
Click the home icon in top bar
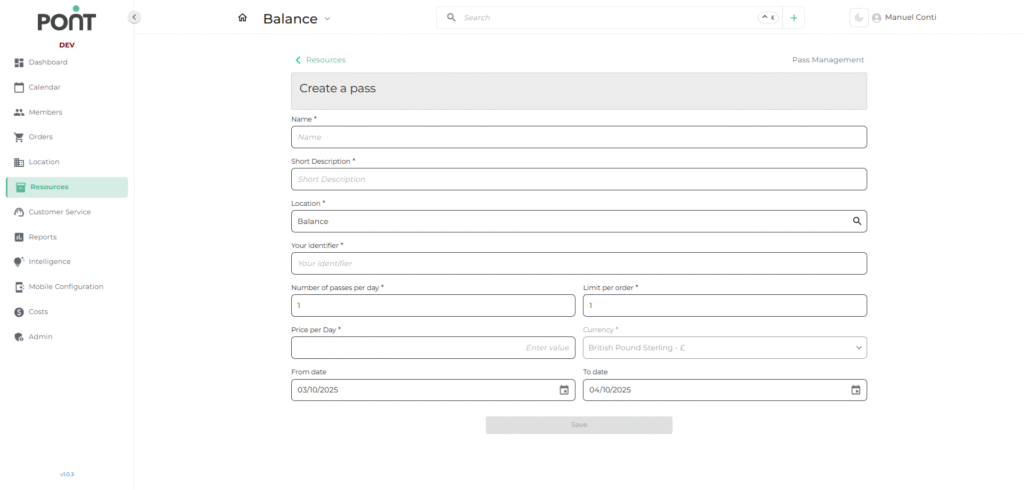click(x=242, y=18)
